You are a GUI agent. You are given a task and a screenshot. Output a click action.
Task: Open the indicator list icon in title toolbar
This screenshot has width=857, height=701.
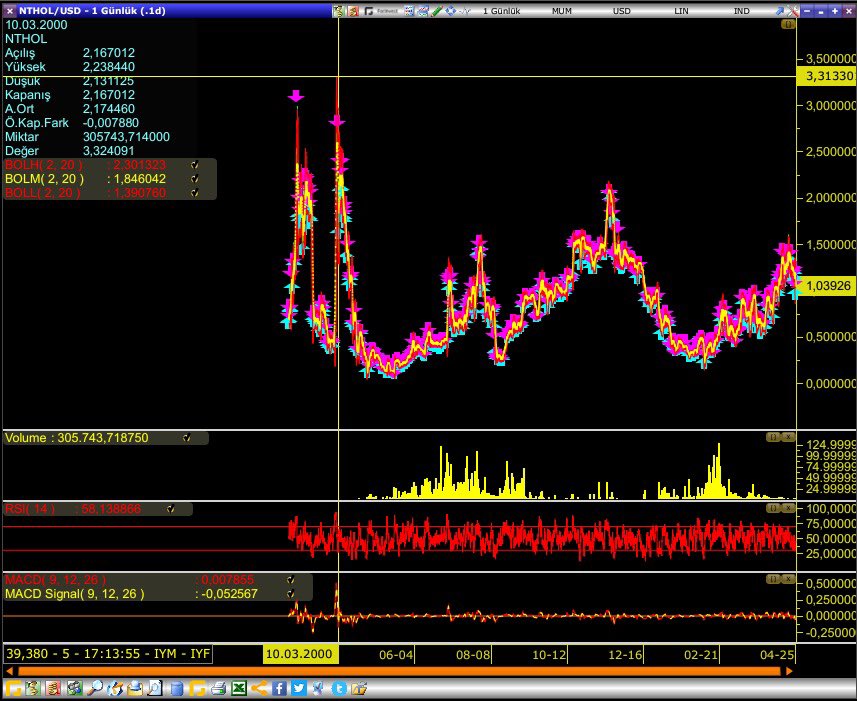(x=409, y=10)
